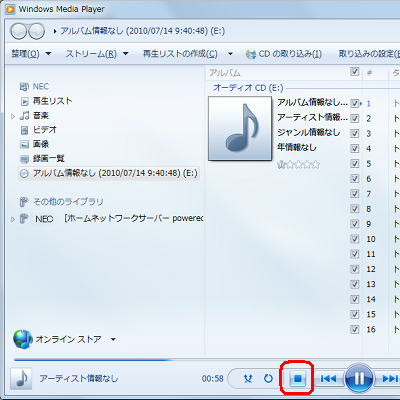Uncheck track 7 checkbox

[x=355, y=194]
